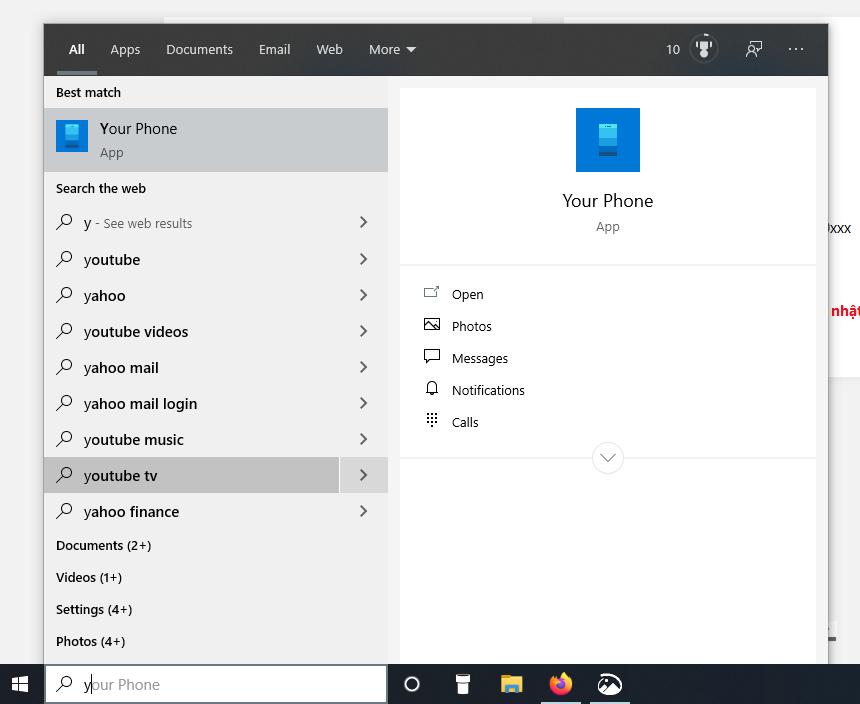The width and height of the screenshot is (860, 704).
Task: Expand the arrow next to 'youtube videos'
Action: coord(363,331)
